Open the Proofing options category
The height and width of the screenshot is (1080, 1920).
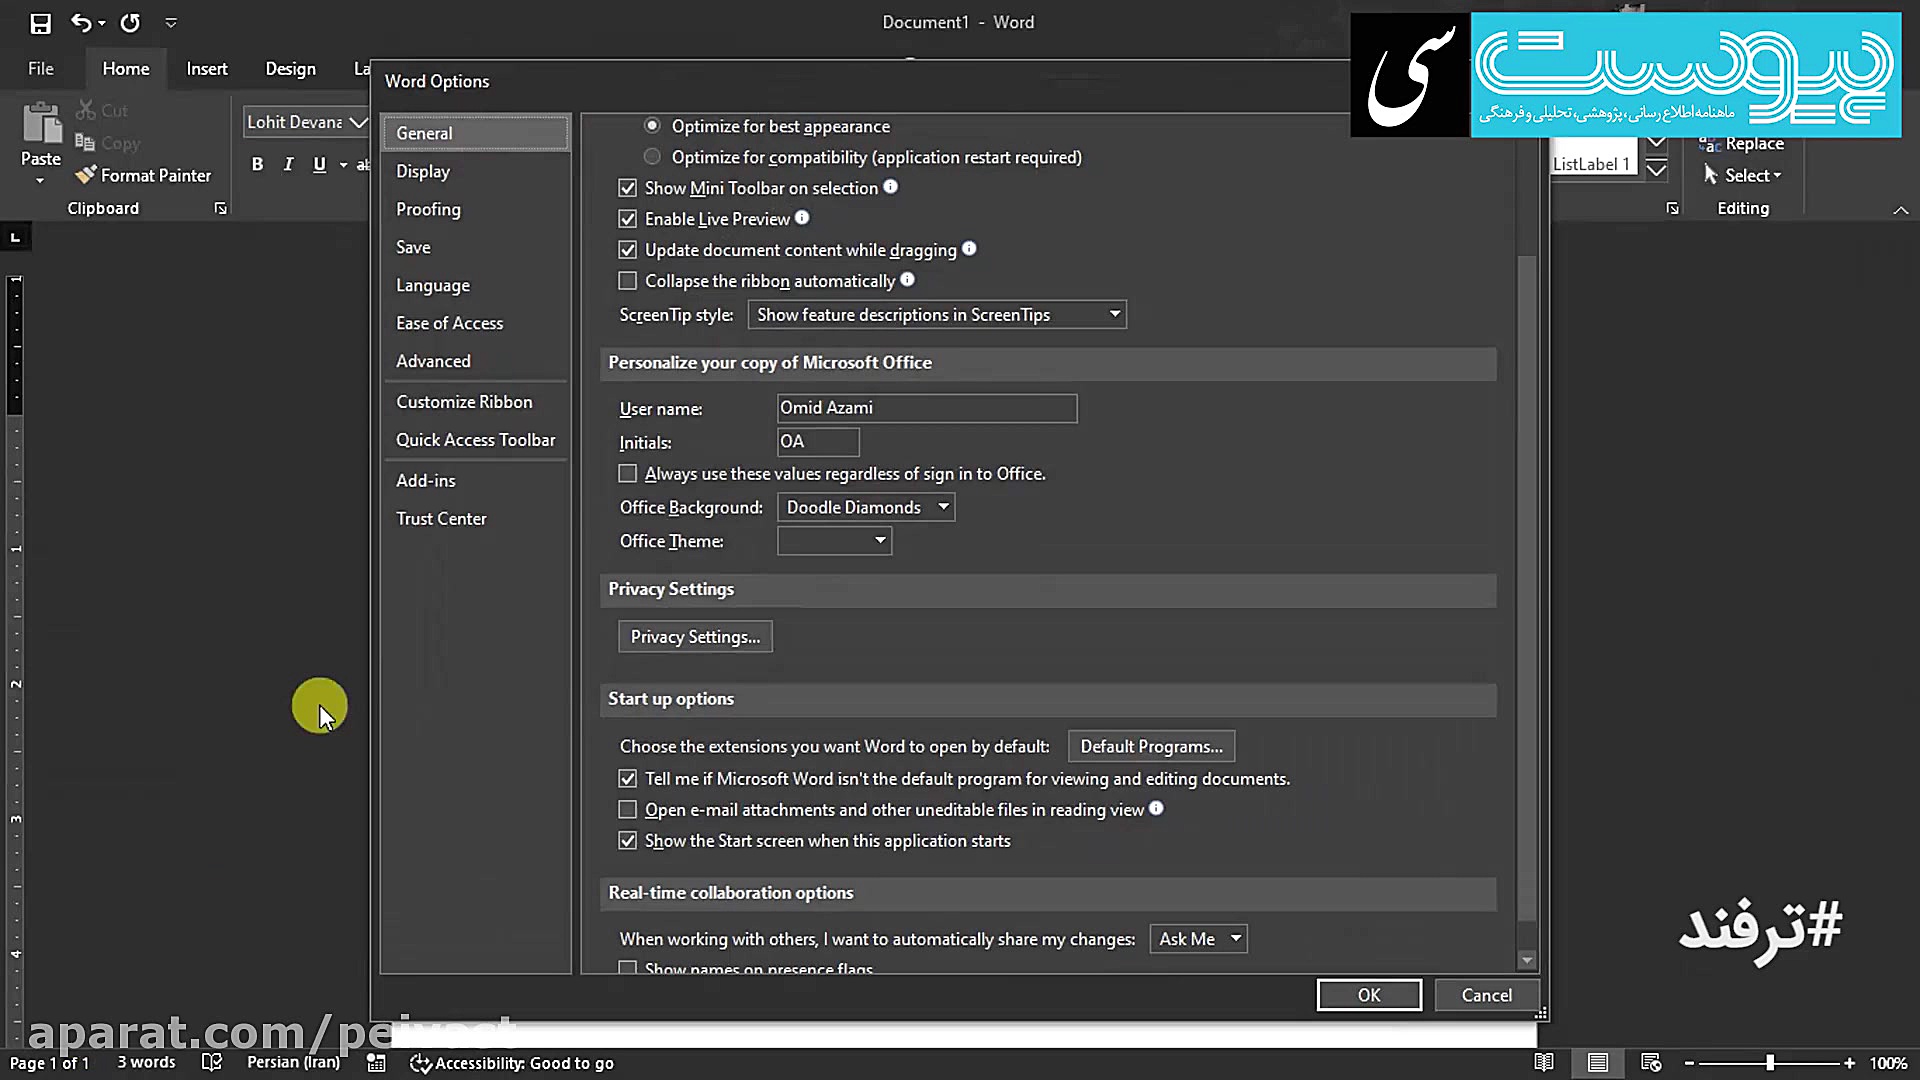(x=475, y=209)
